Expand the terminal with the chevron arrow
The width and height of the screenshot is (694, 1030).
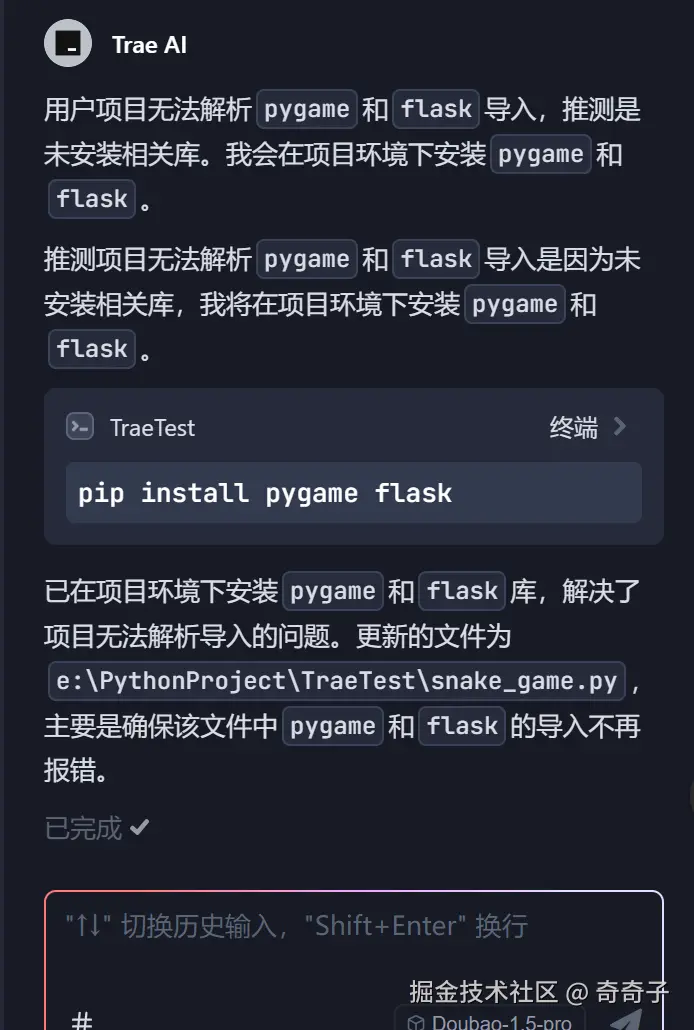[620, 427]
